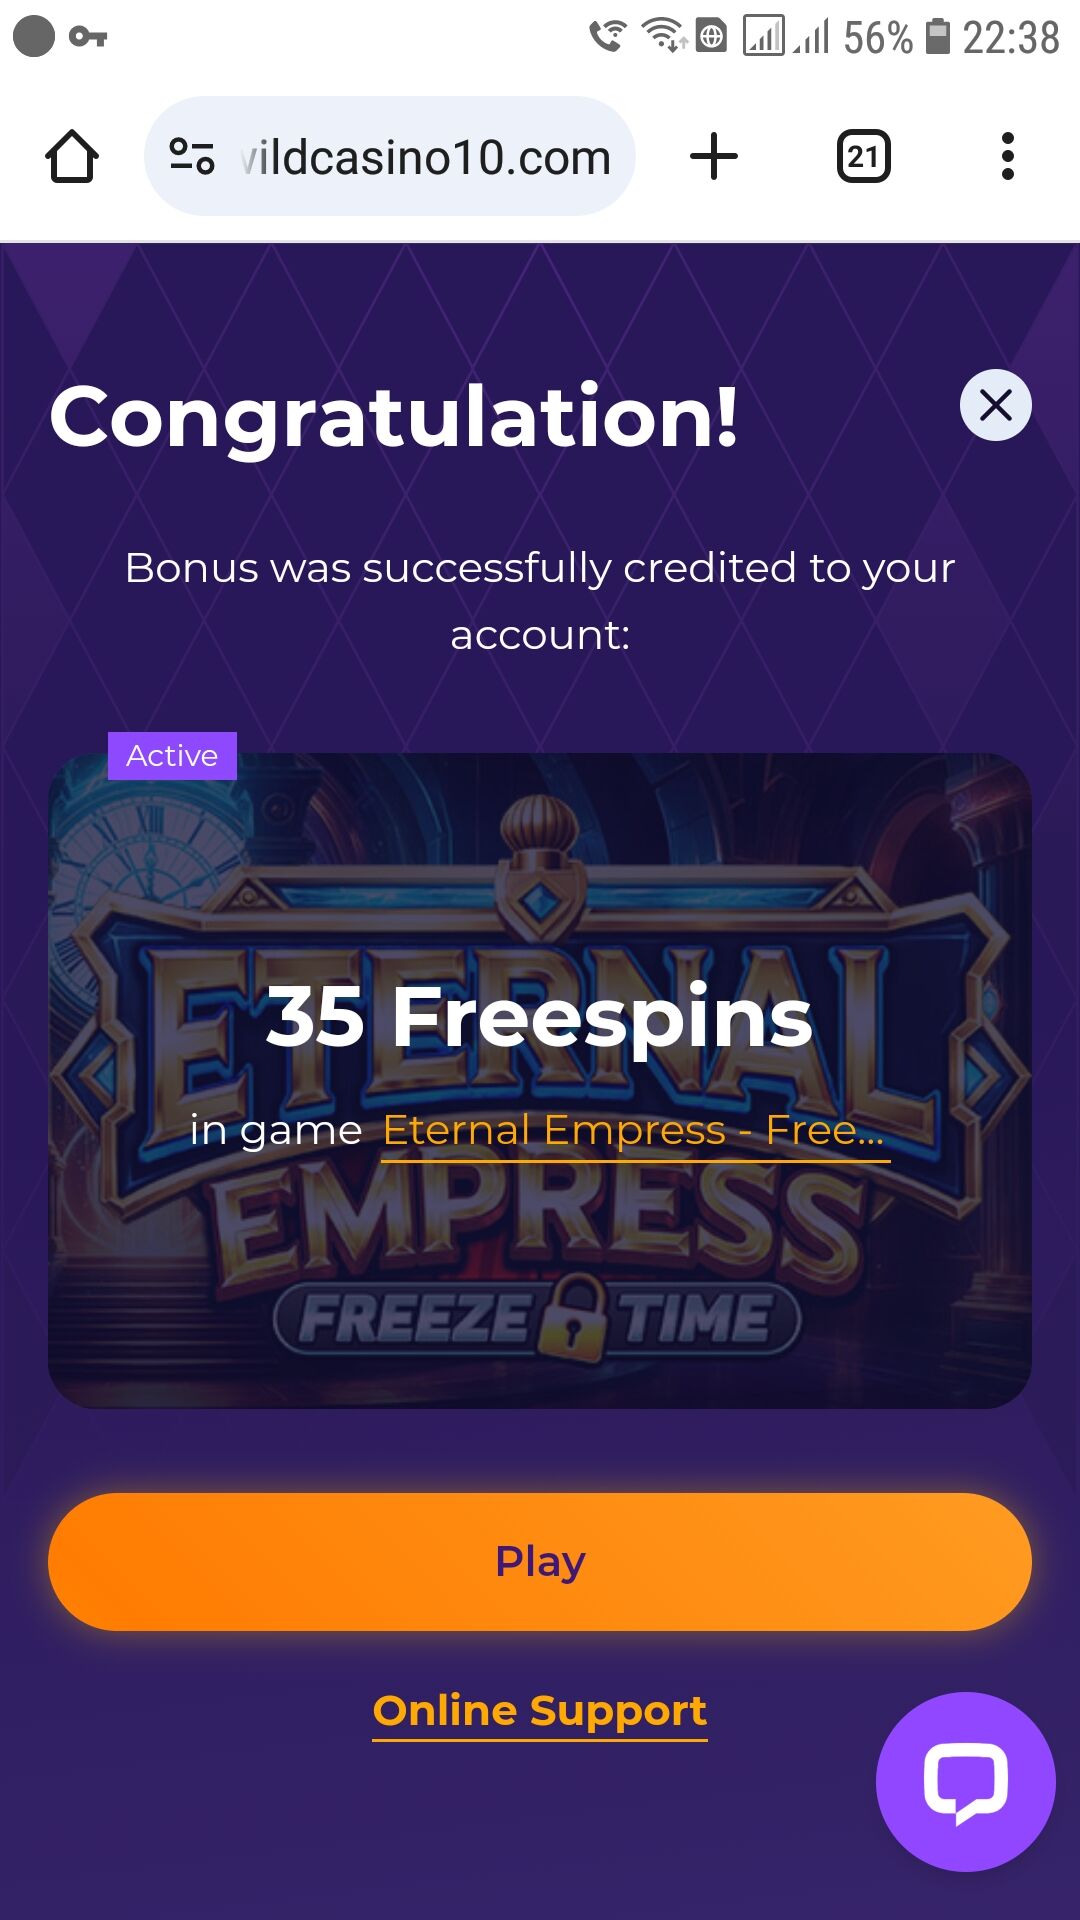Screen dimensions: 1080x1920
Task: Open the live chat bubble
Action: 966,1782
